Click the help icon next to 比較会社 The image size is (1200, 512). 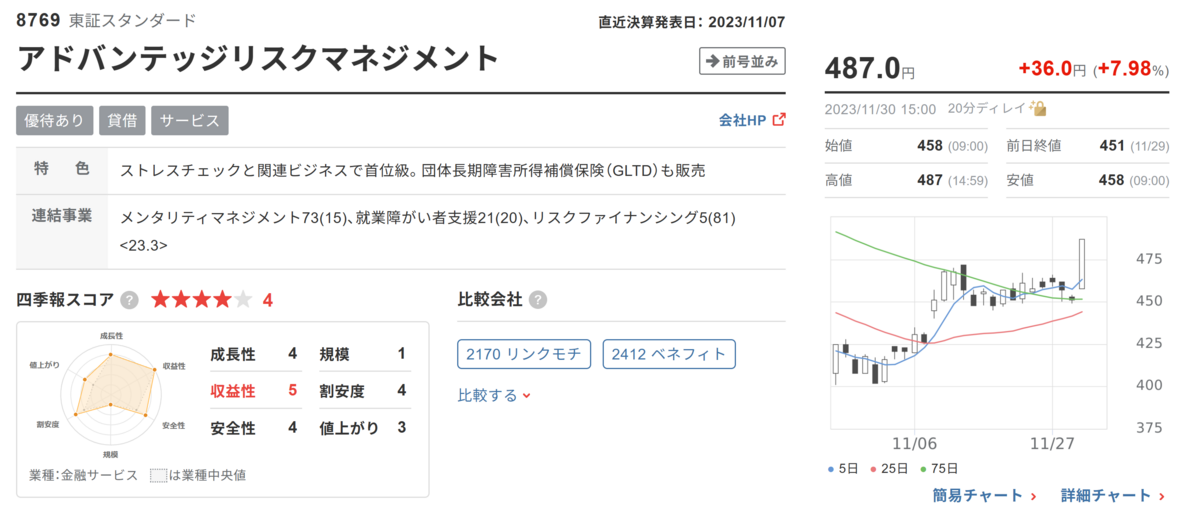pos(538,299)
